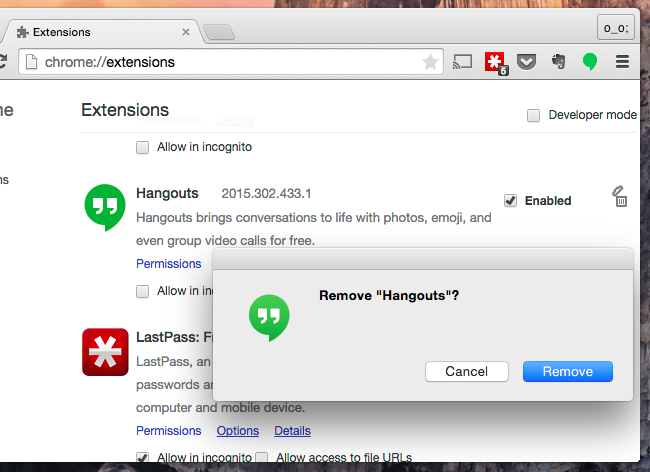
Task: Select the Extensions tab
Action: [x=102, y=32]
